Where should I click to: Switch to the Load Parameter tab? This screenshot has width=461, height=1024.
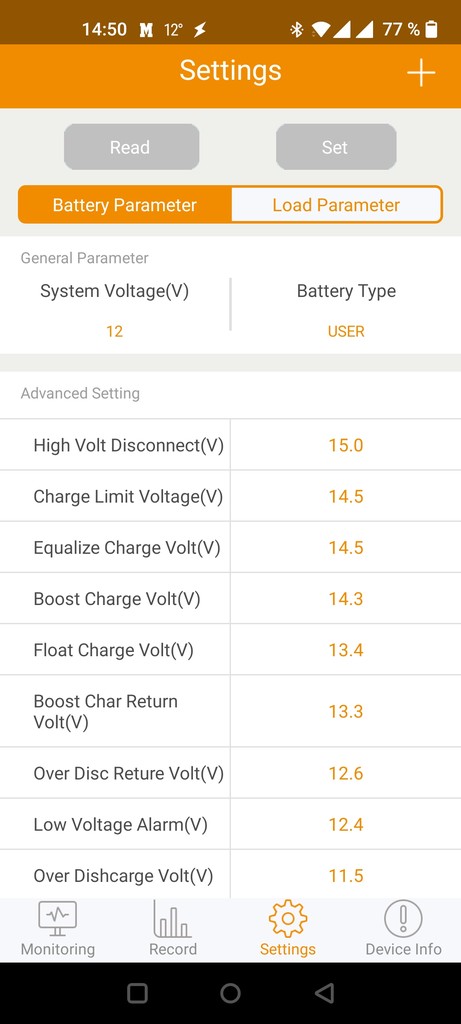[336, 205]
